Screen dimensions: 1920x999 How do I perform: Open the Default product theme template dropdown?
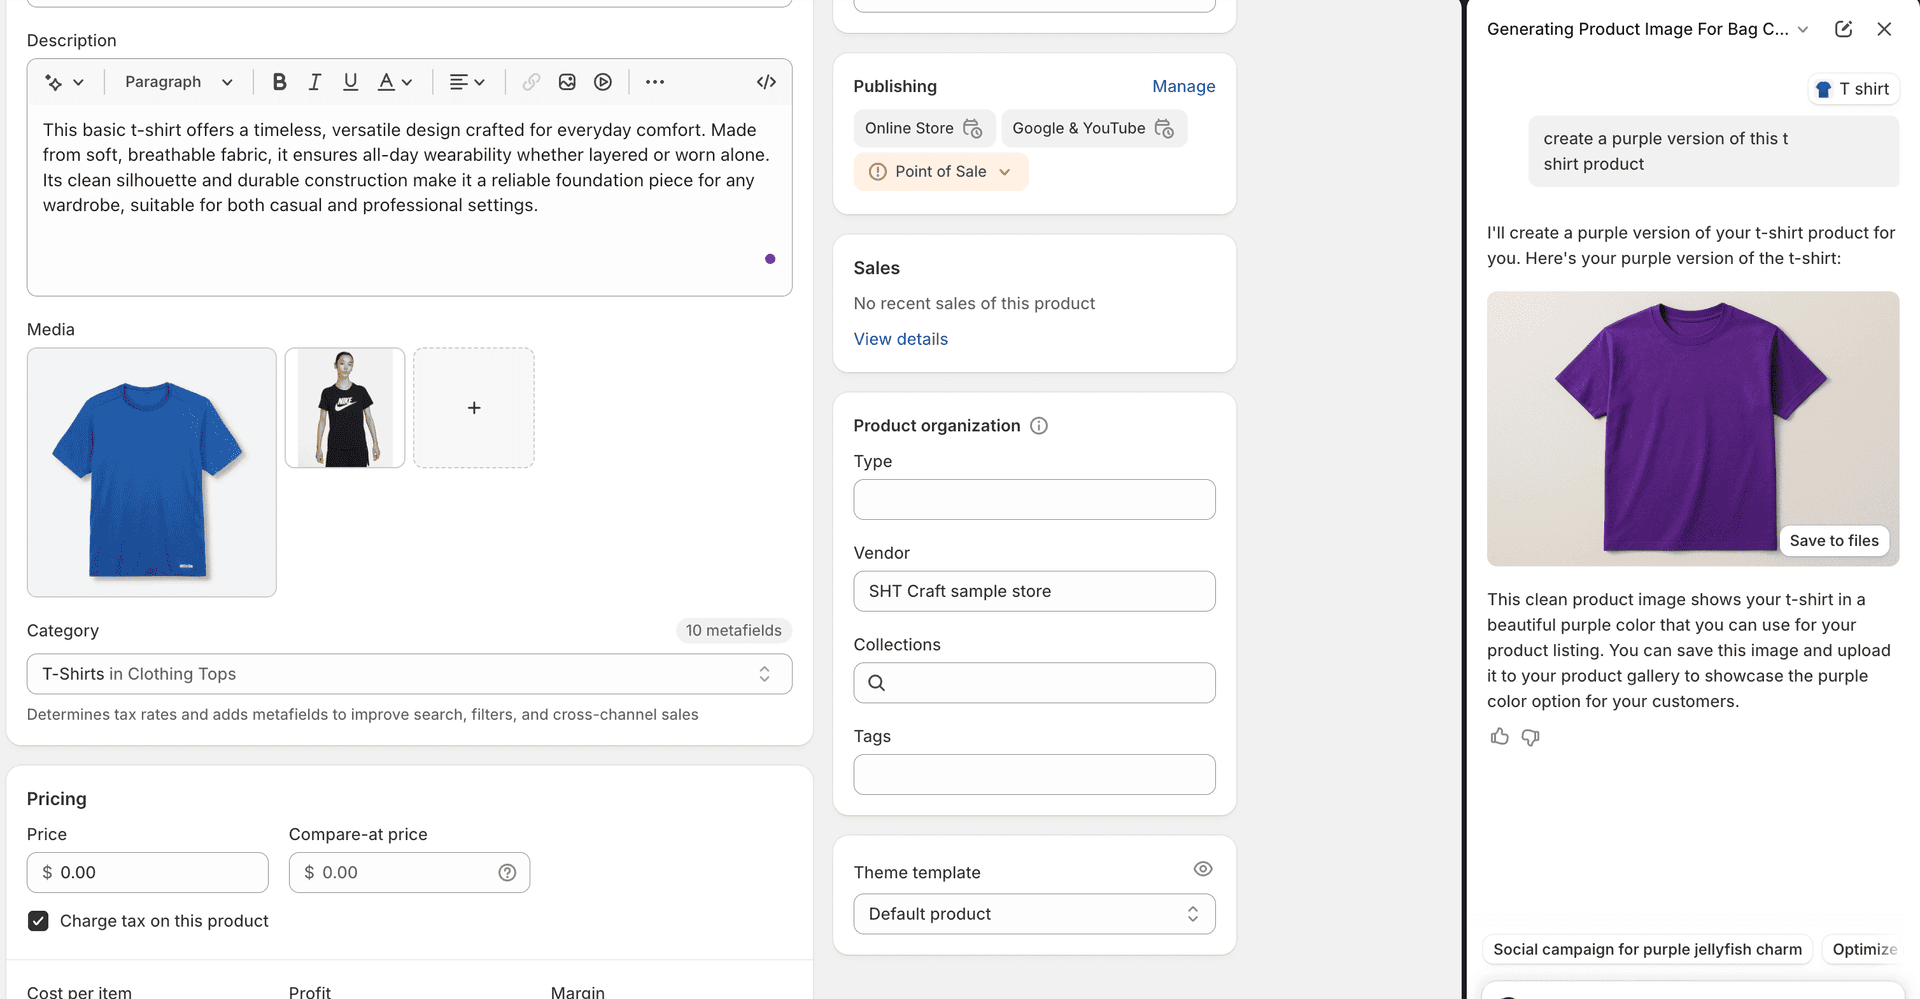point(1034,914)
